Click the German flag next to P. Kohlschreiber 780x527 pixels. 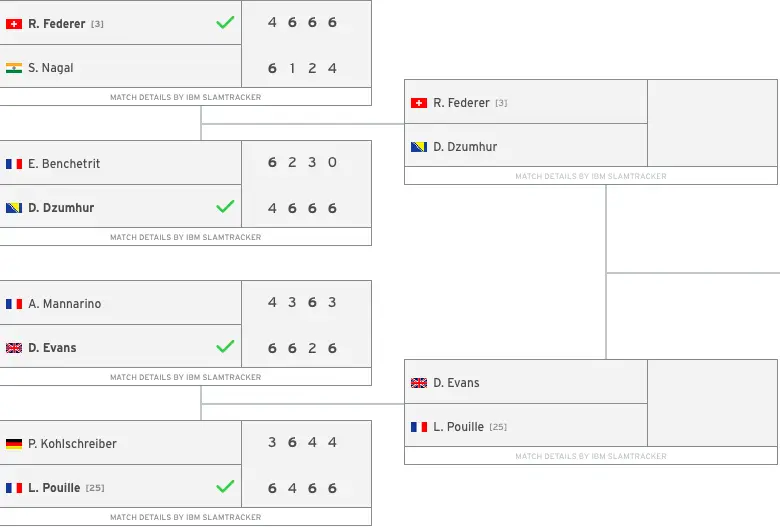pos(14,443)
